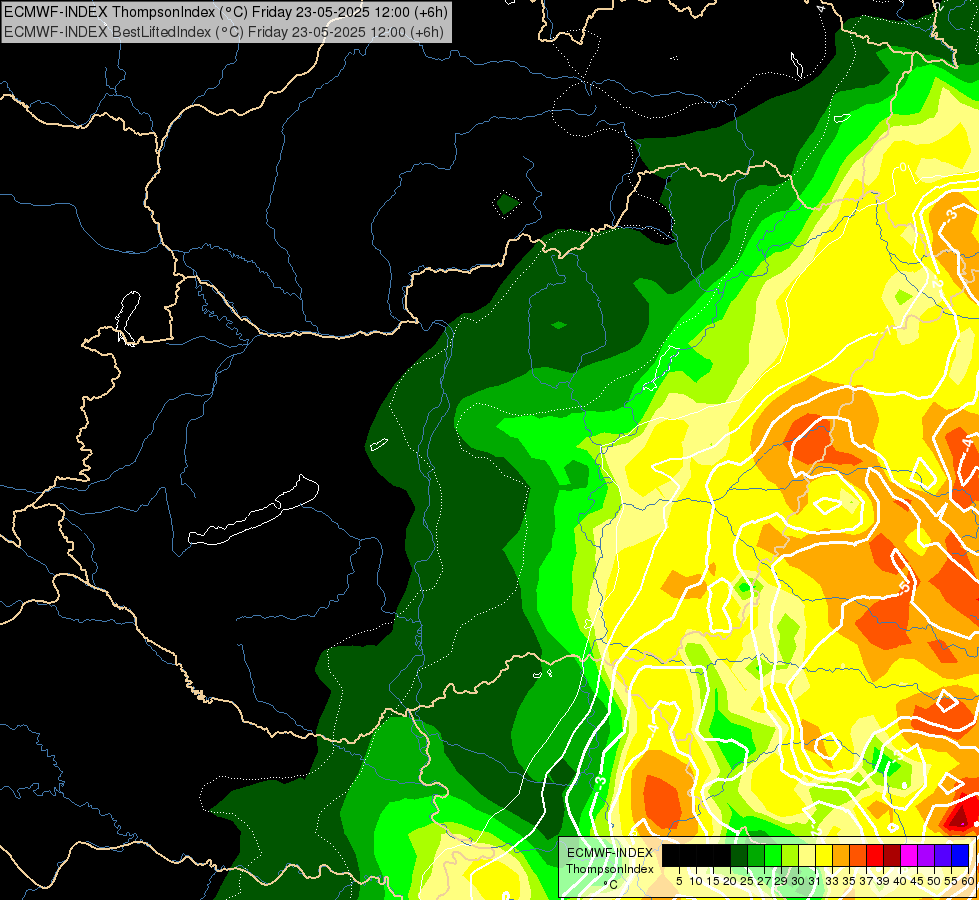This screenshot has width=979, height=900.
Task: Select the medium green 25-27 legend swatch
Action: point(756,856)
